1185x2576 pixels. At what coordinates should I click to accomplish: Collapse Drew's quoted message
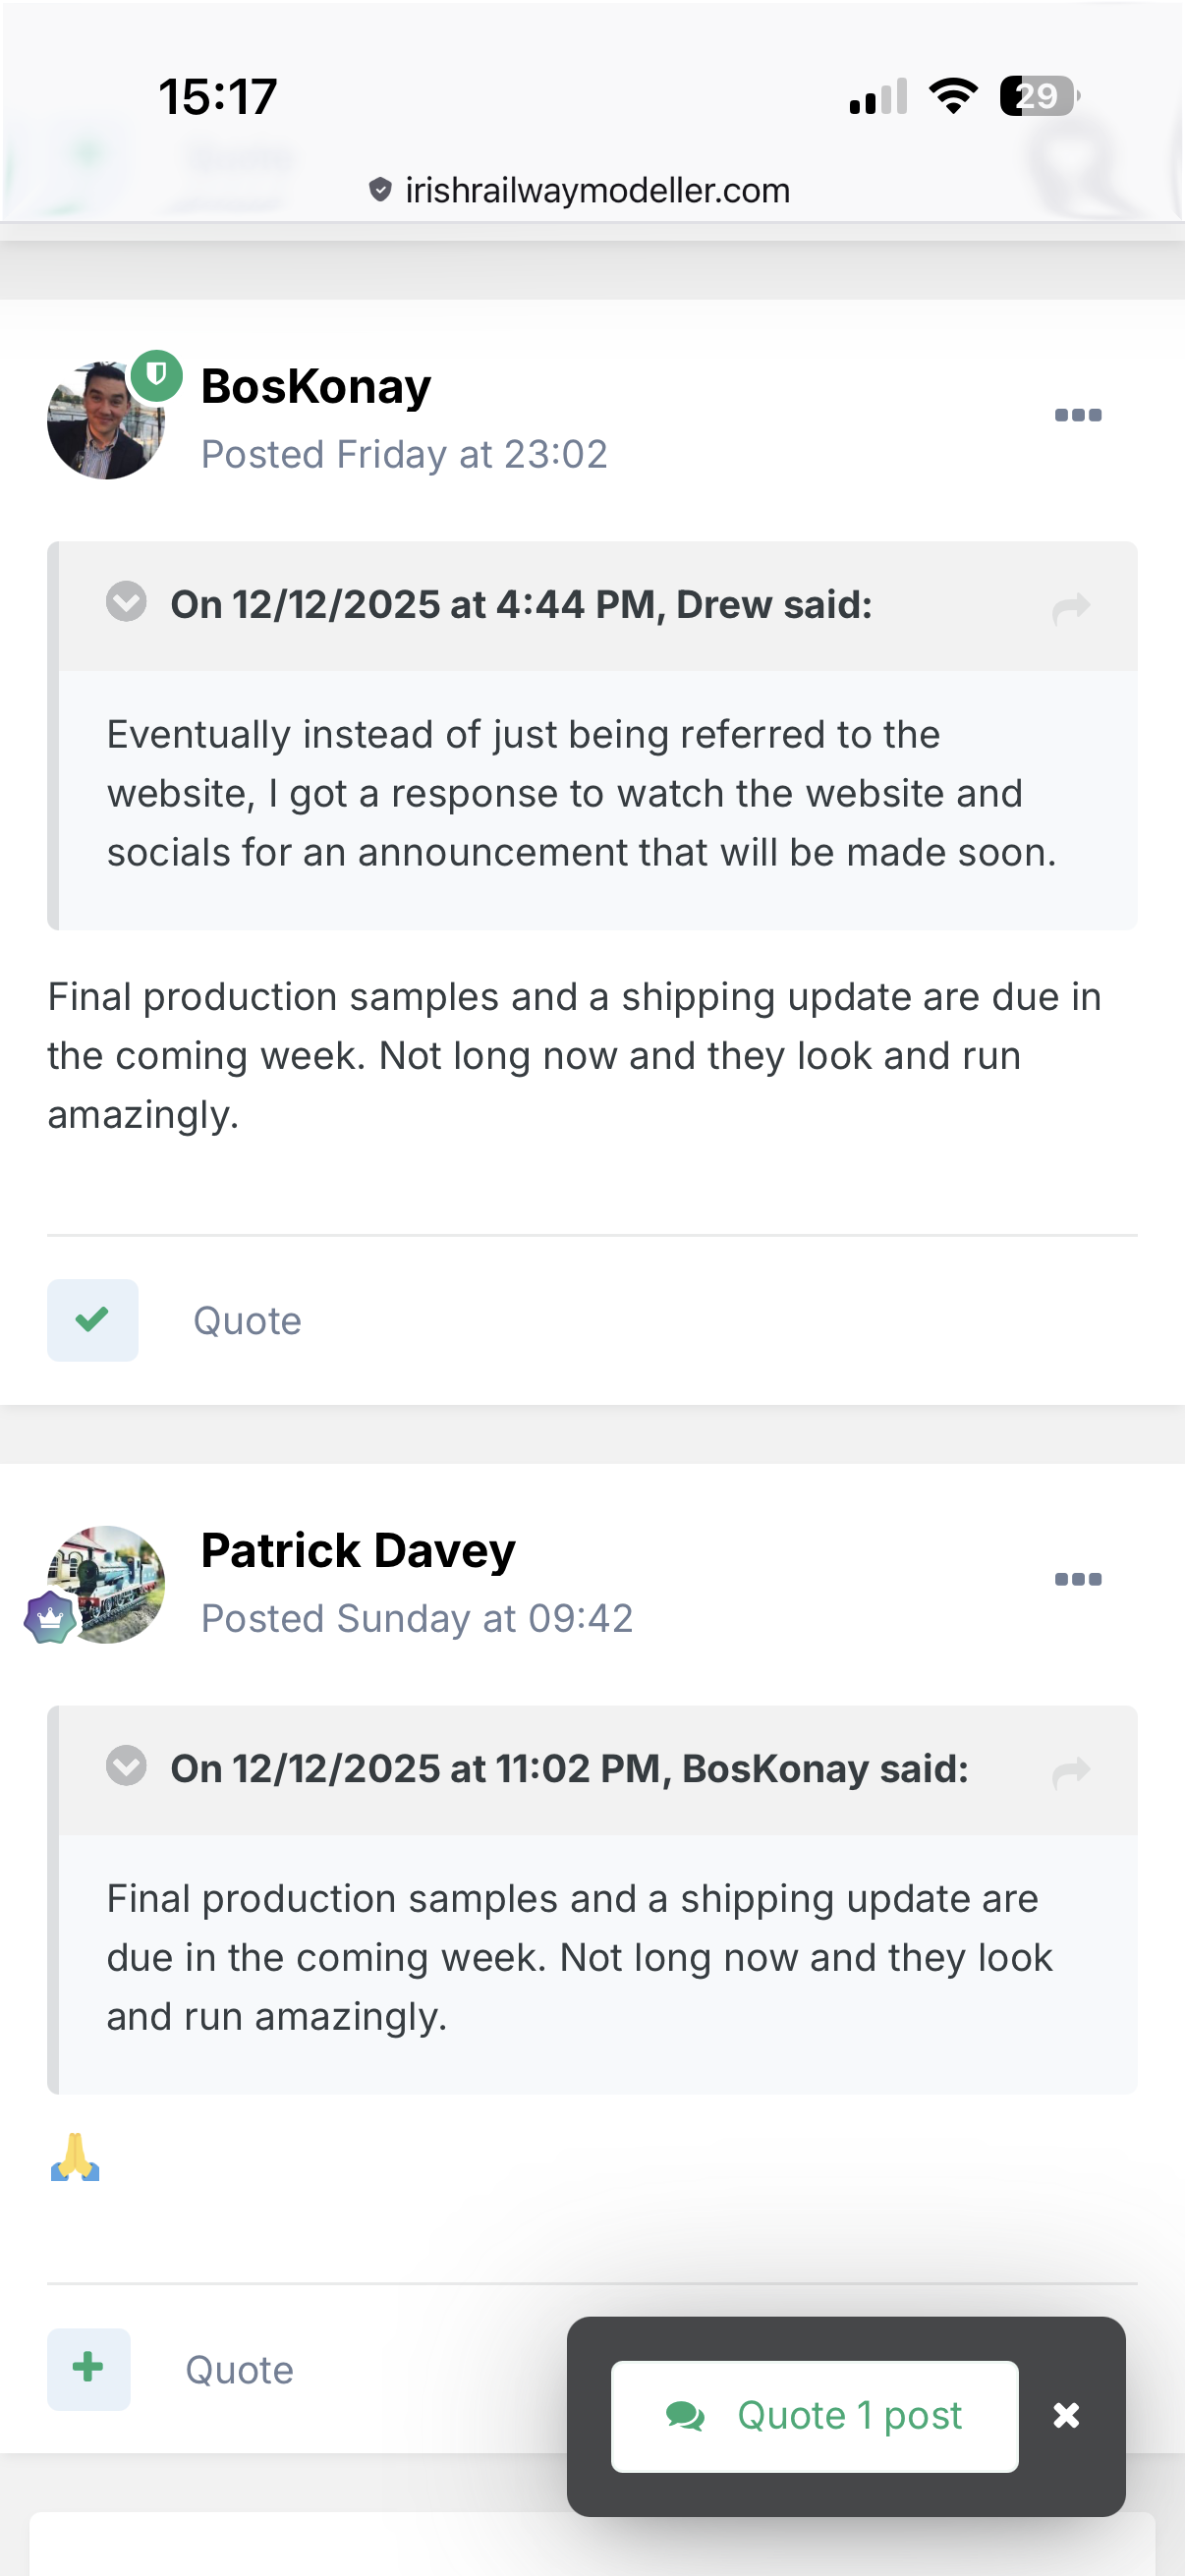coord(126,602)
